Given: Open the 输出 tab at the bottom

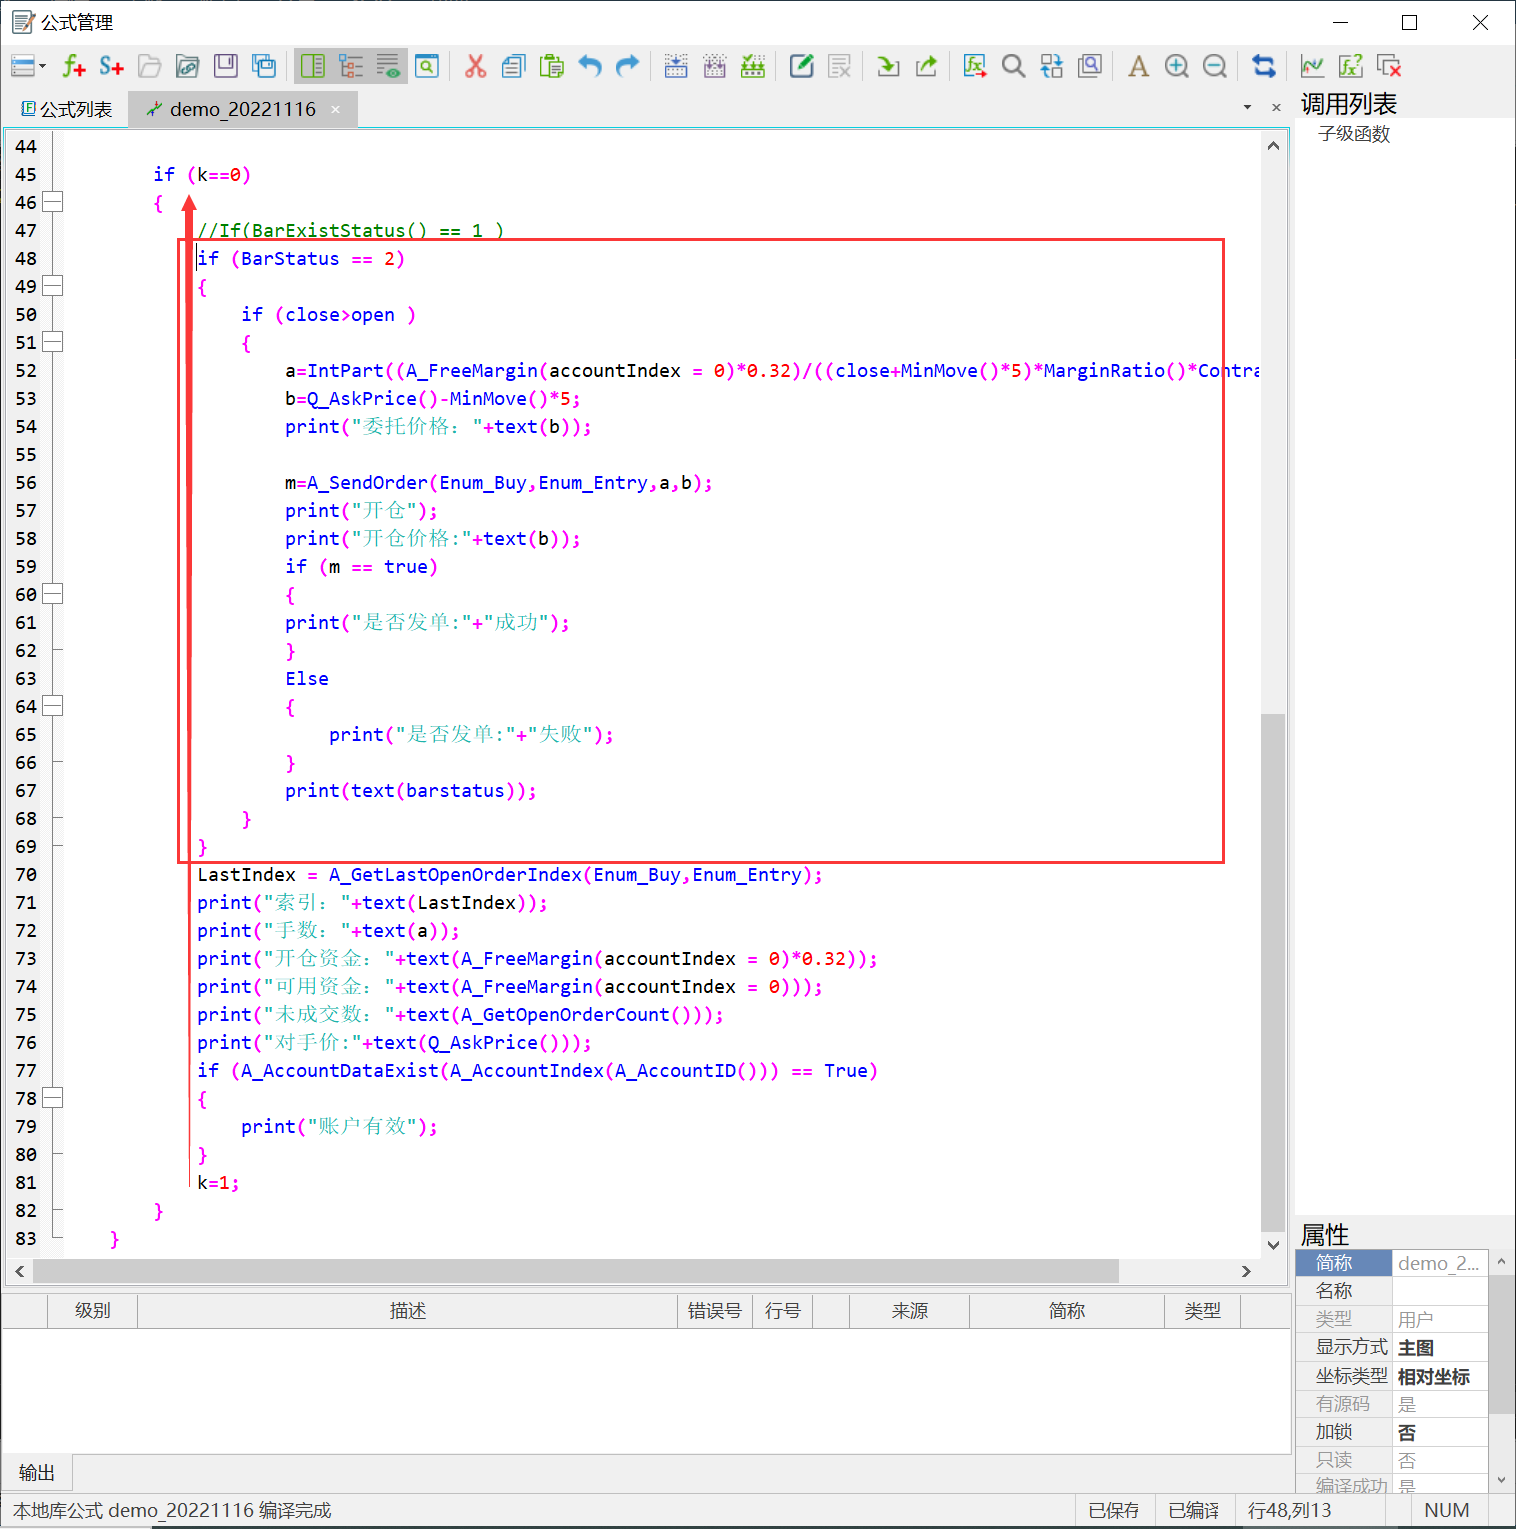Looking at the screenshot, I should pos(37,1472).
